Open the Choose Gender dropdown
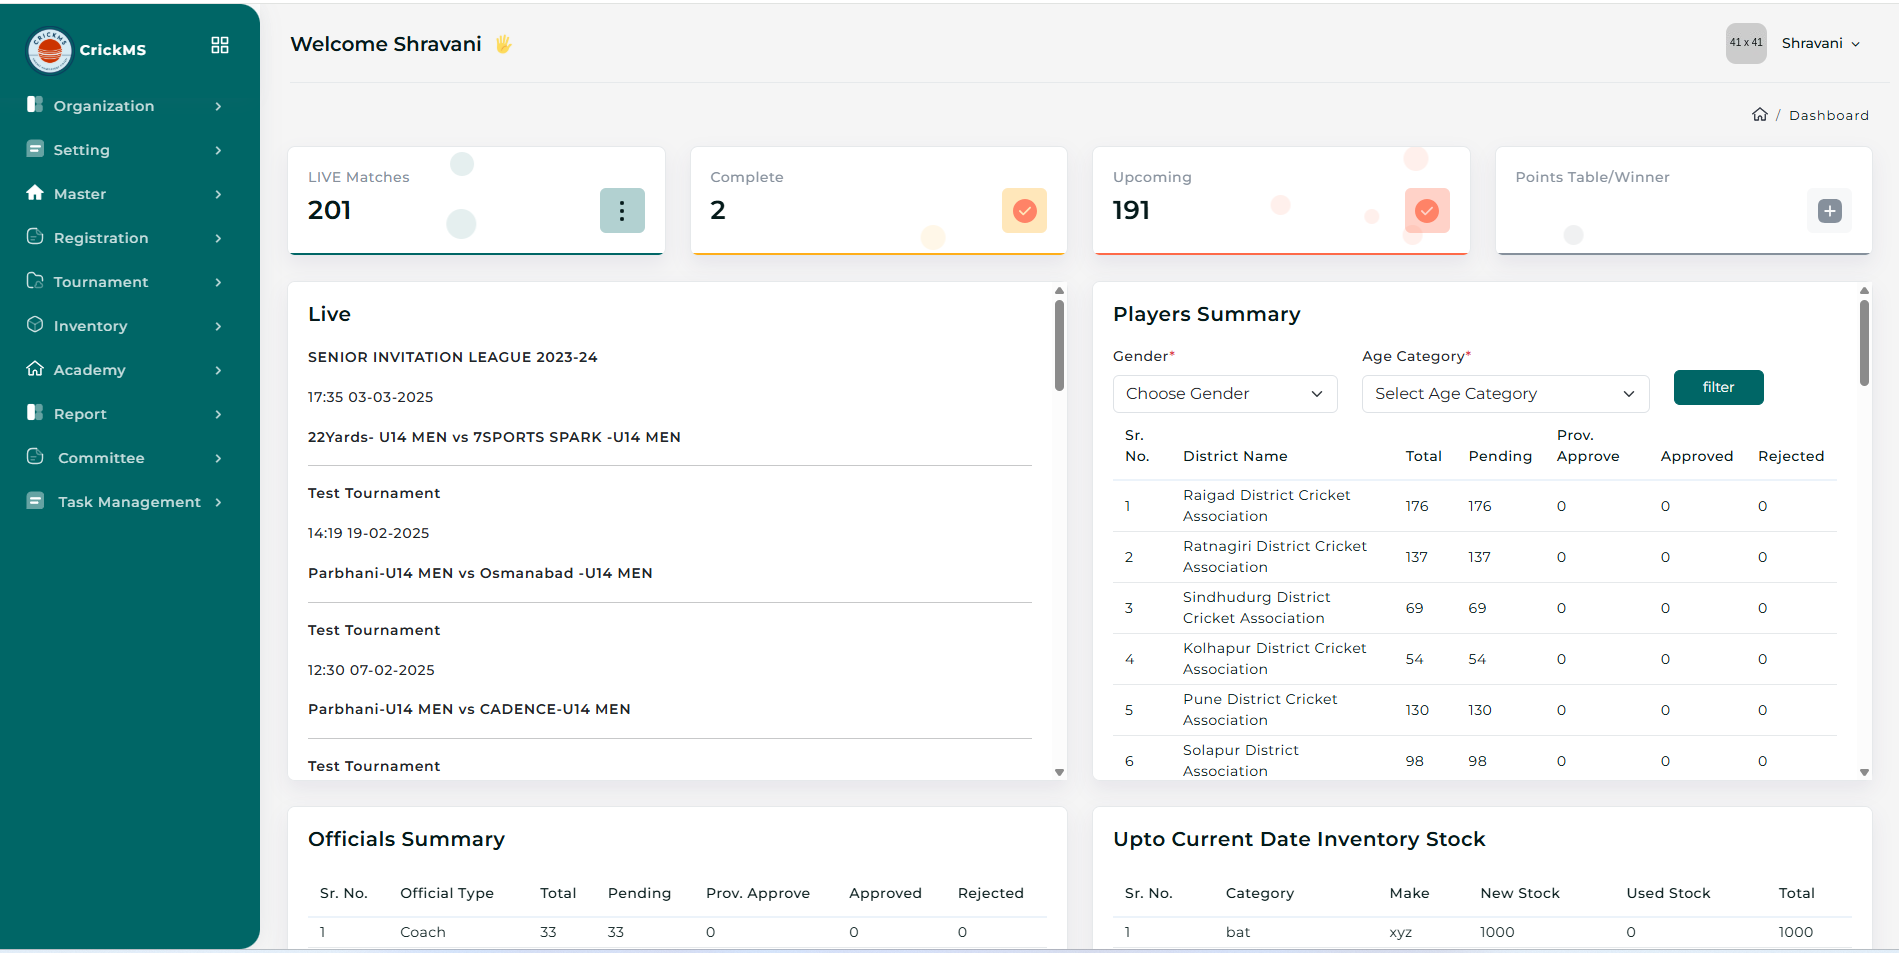 click(x=1224, y=394)
